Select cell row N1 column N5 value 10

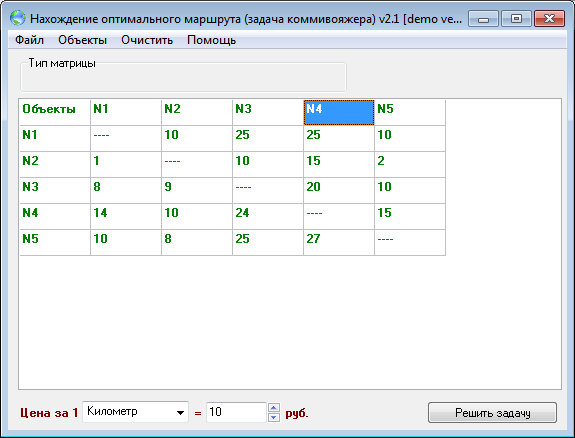point(410,139)
